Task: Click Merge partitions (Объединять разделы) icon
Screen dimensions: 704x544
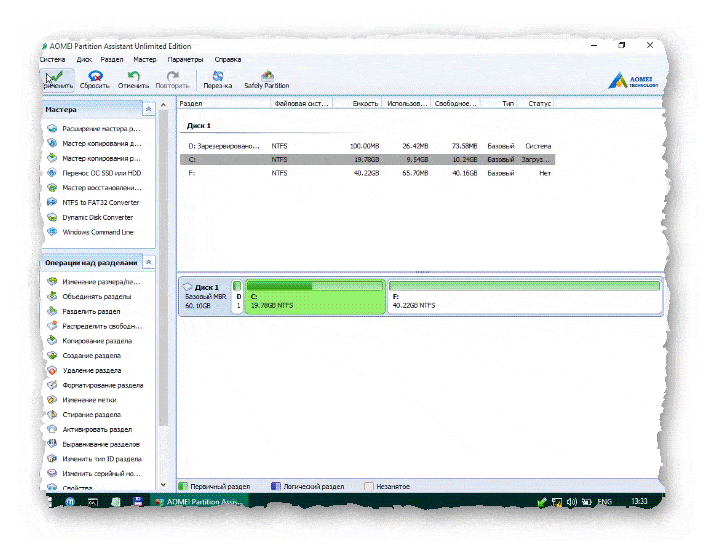Action: (52, 296)
